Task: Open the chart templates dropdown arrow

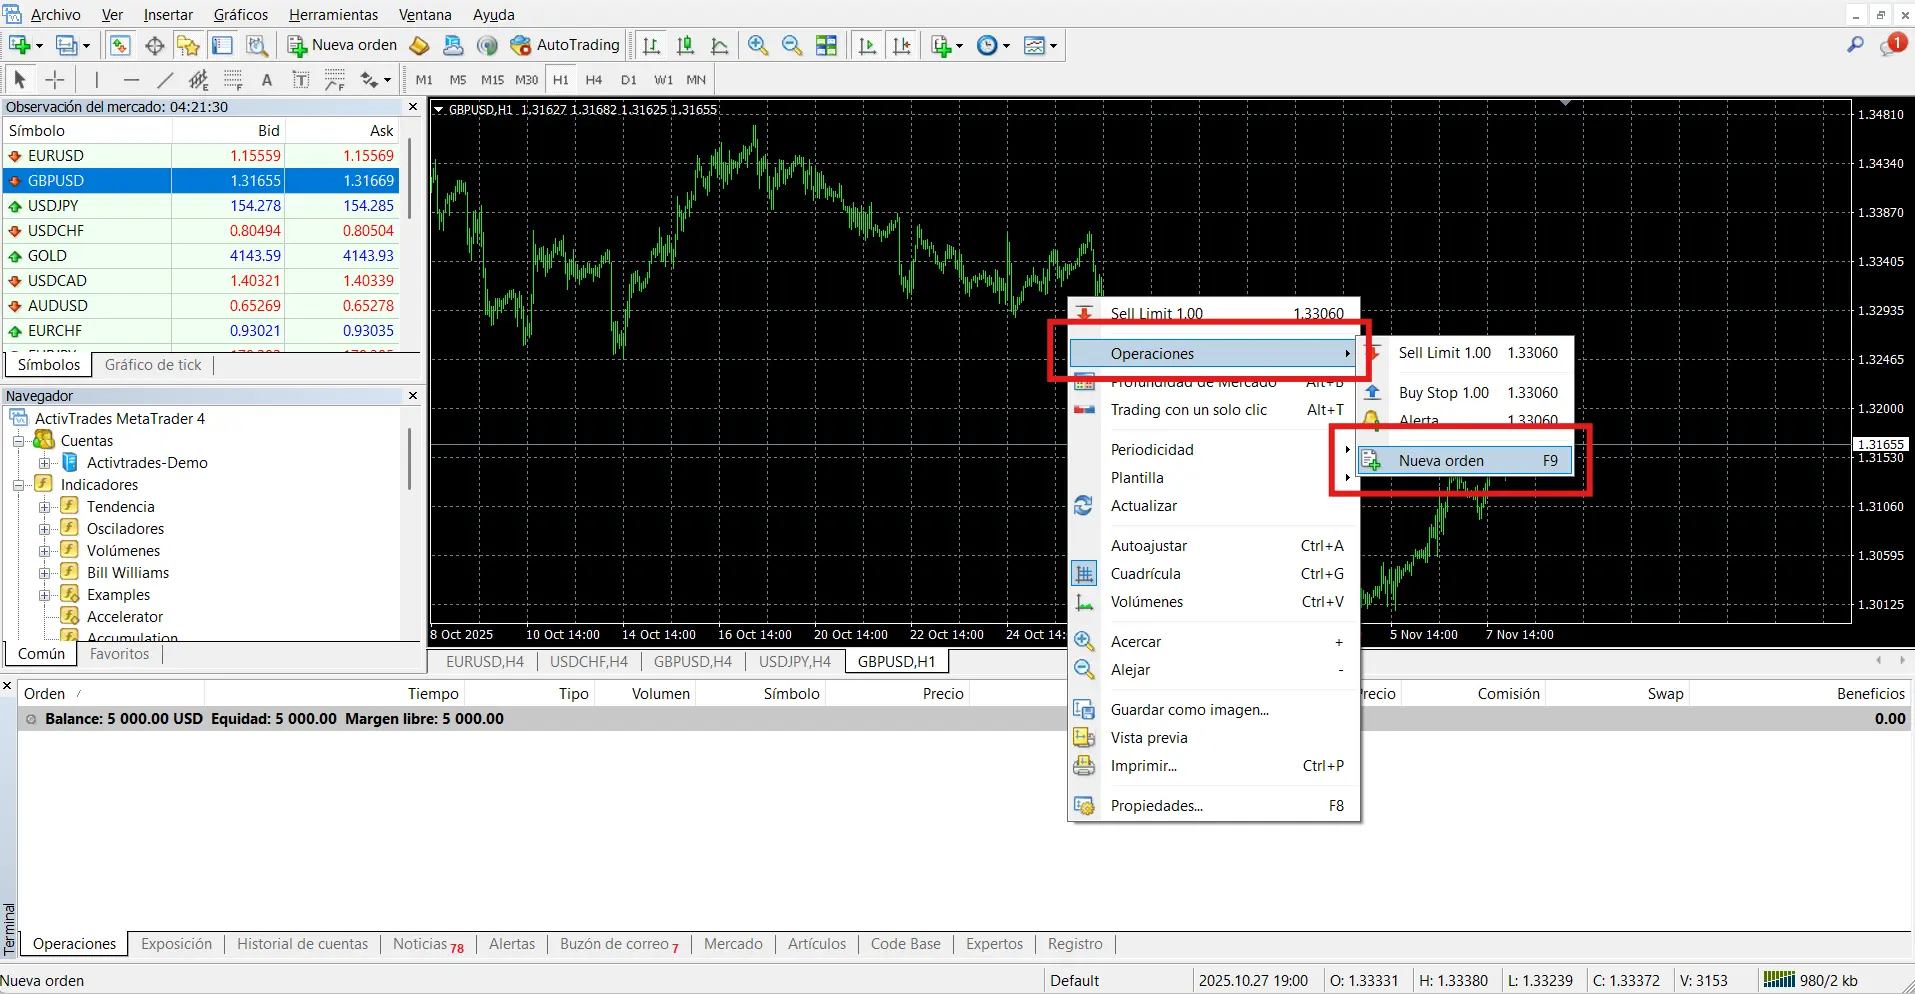Action: [x=1053, y=45]
